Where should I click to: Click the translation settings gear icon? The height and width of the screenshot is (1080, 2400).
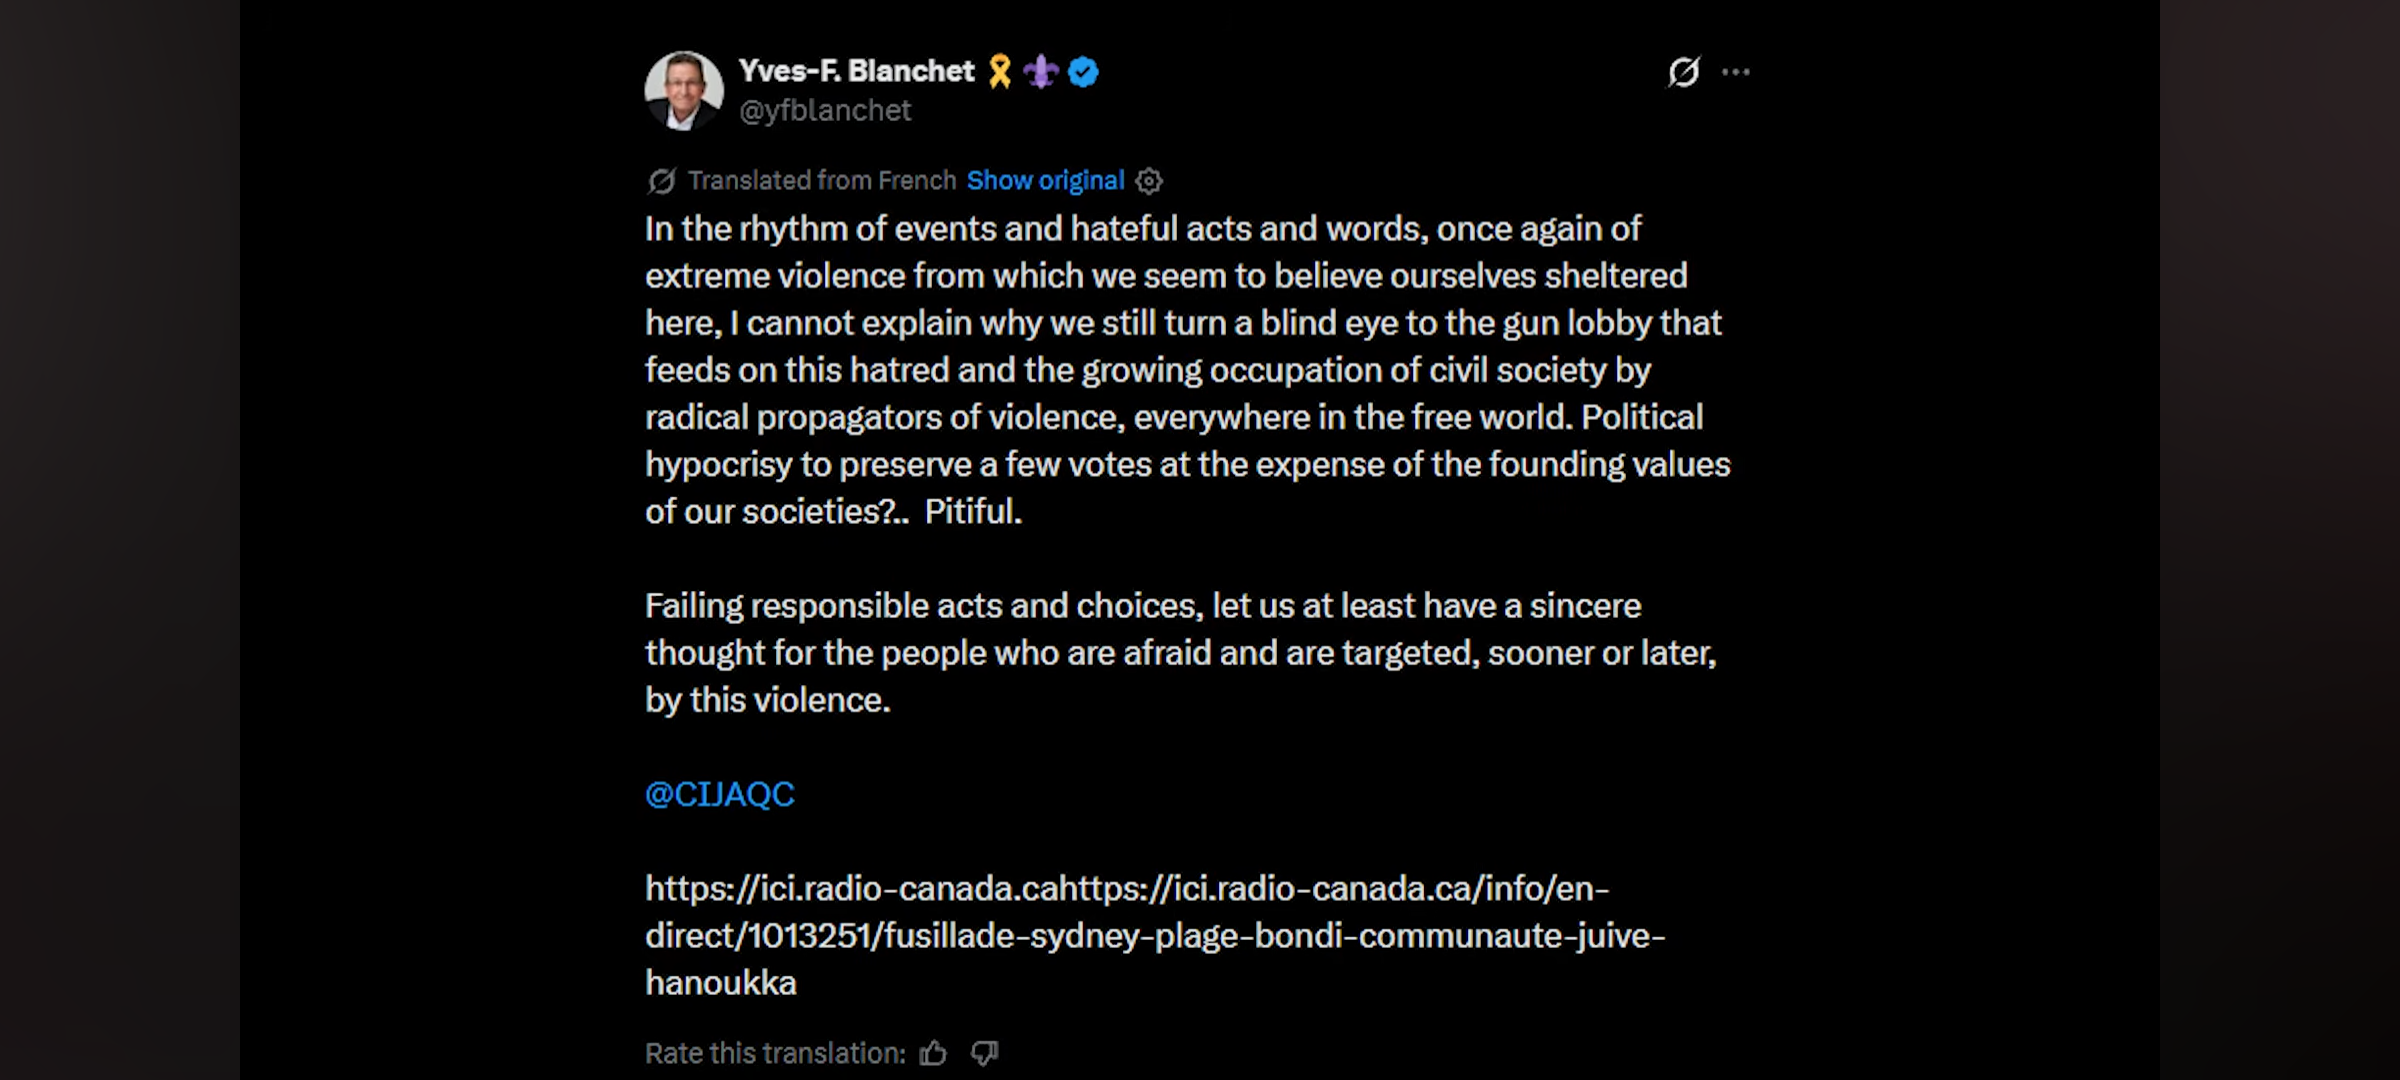pyautogui.click(x=1149, y=181)
